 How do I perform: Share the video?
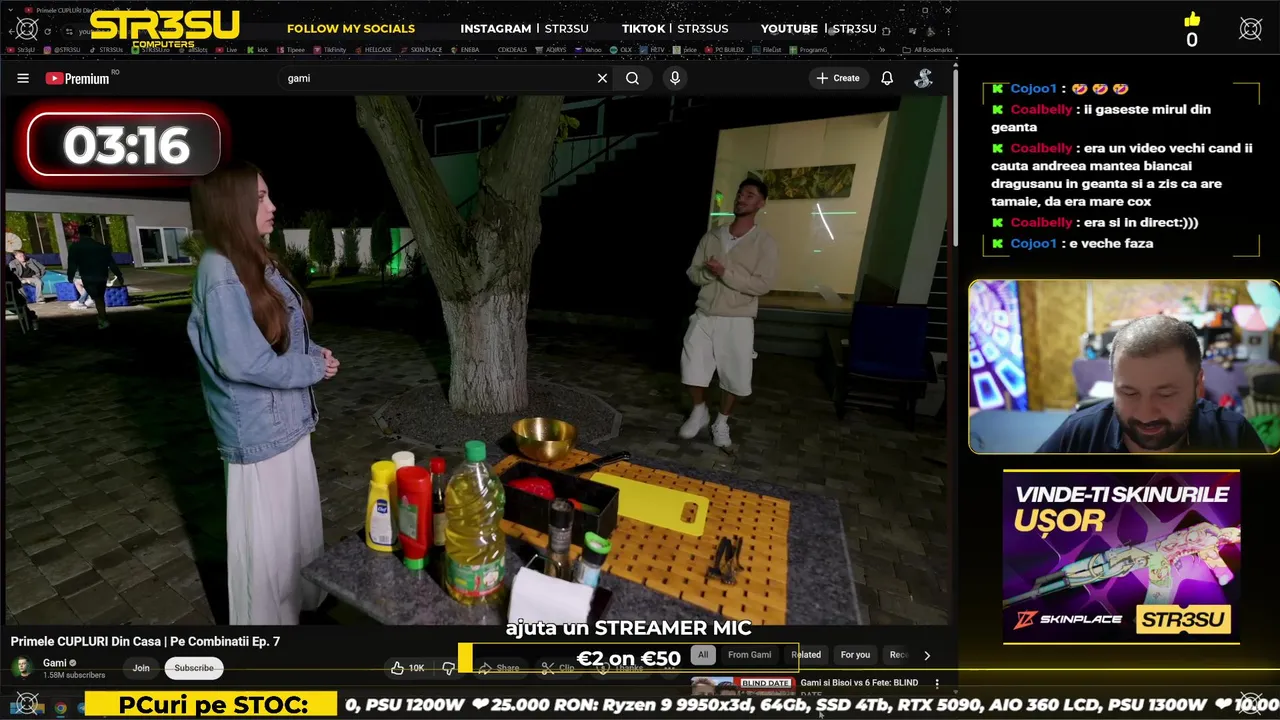pos(499,668)
